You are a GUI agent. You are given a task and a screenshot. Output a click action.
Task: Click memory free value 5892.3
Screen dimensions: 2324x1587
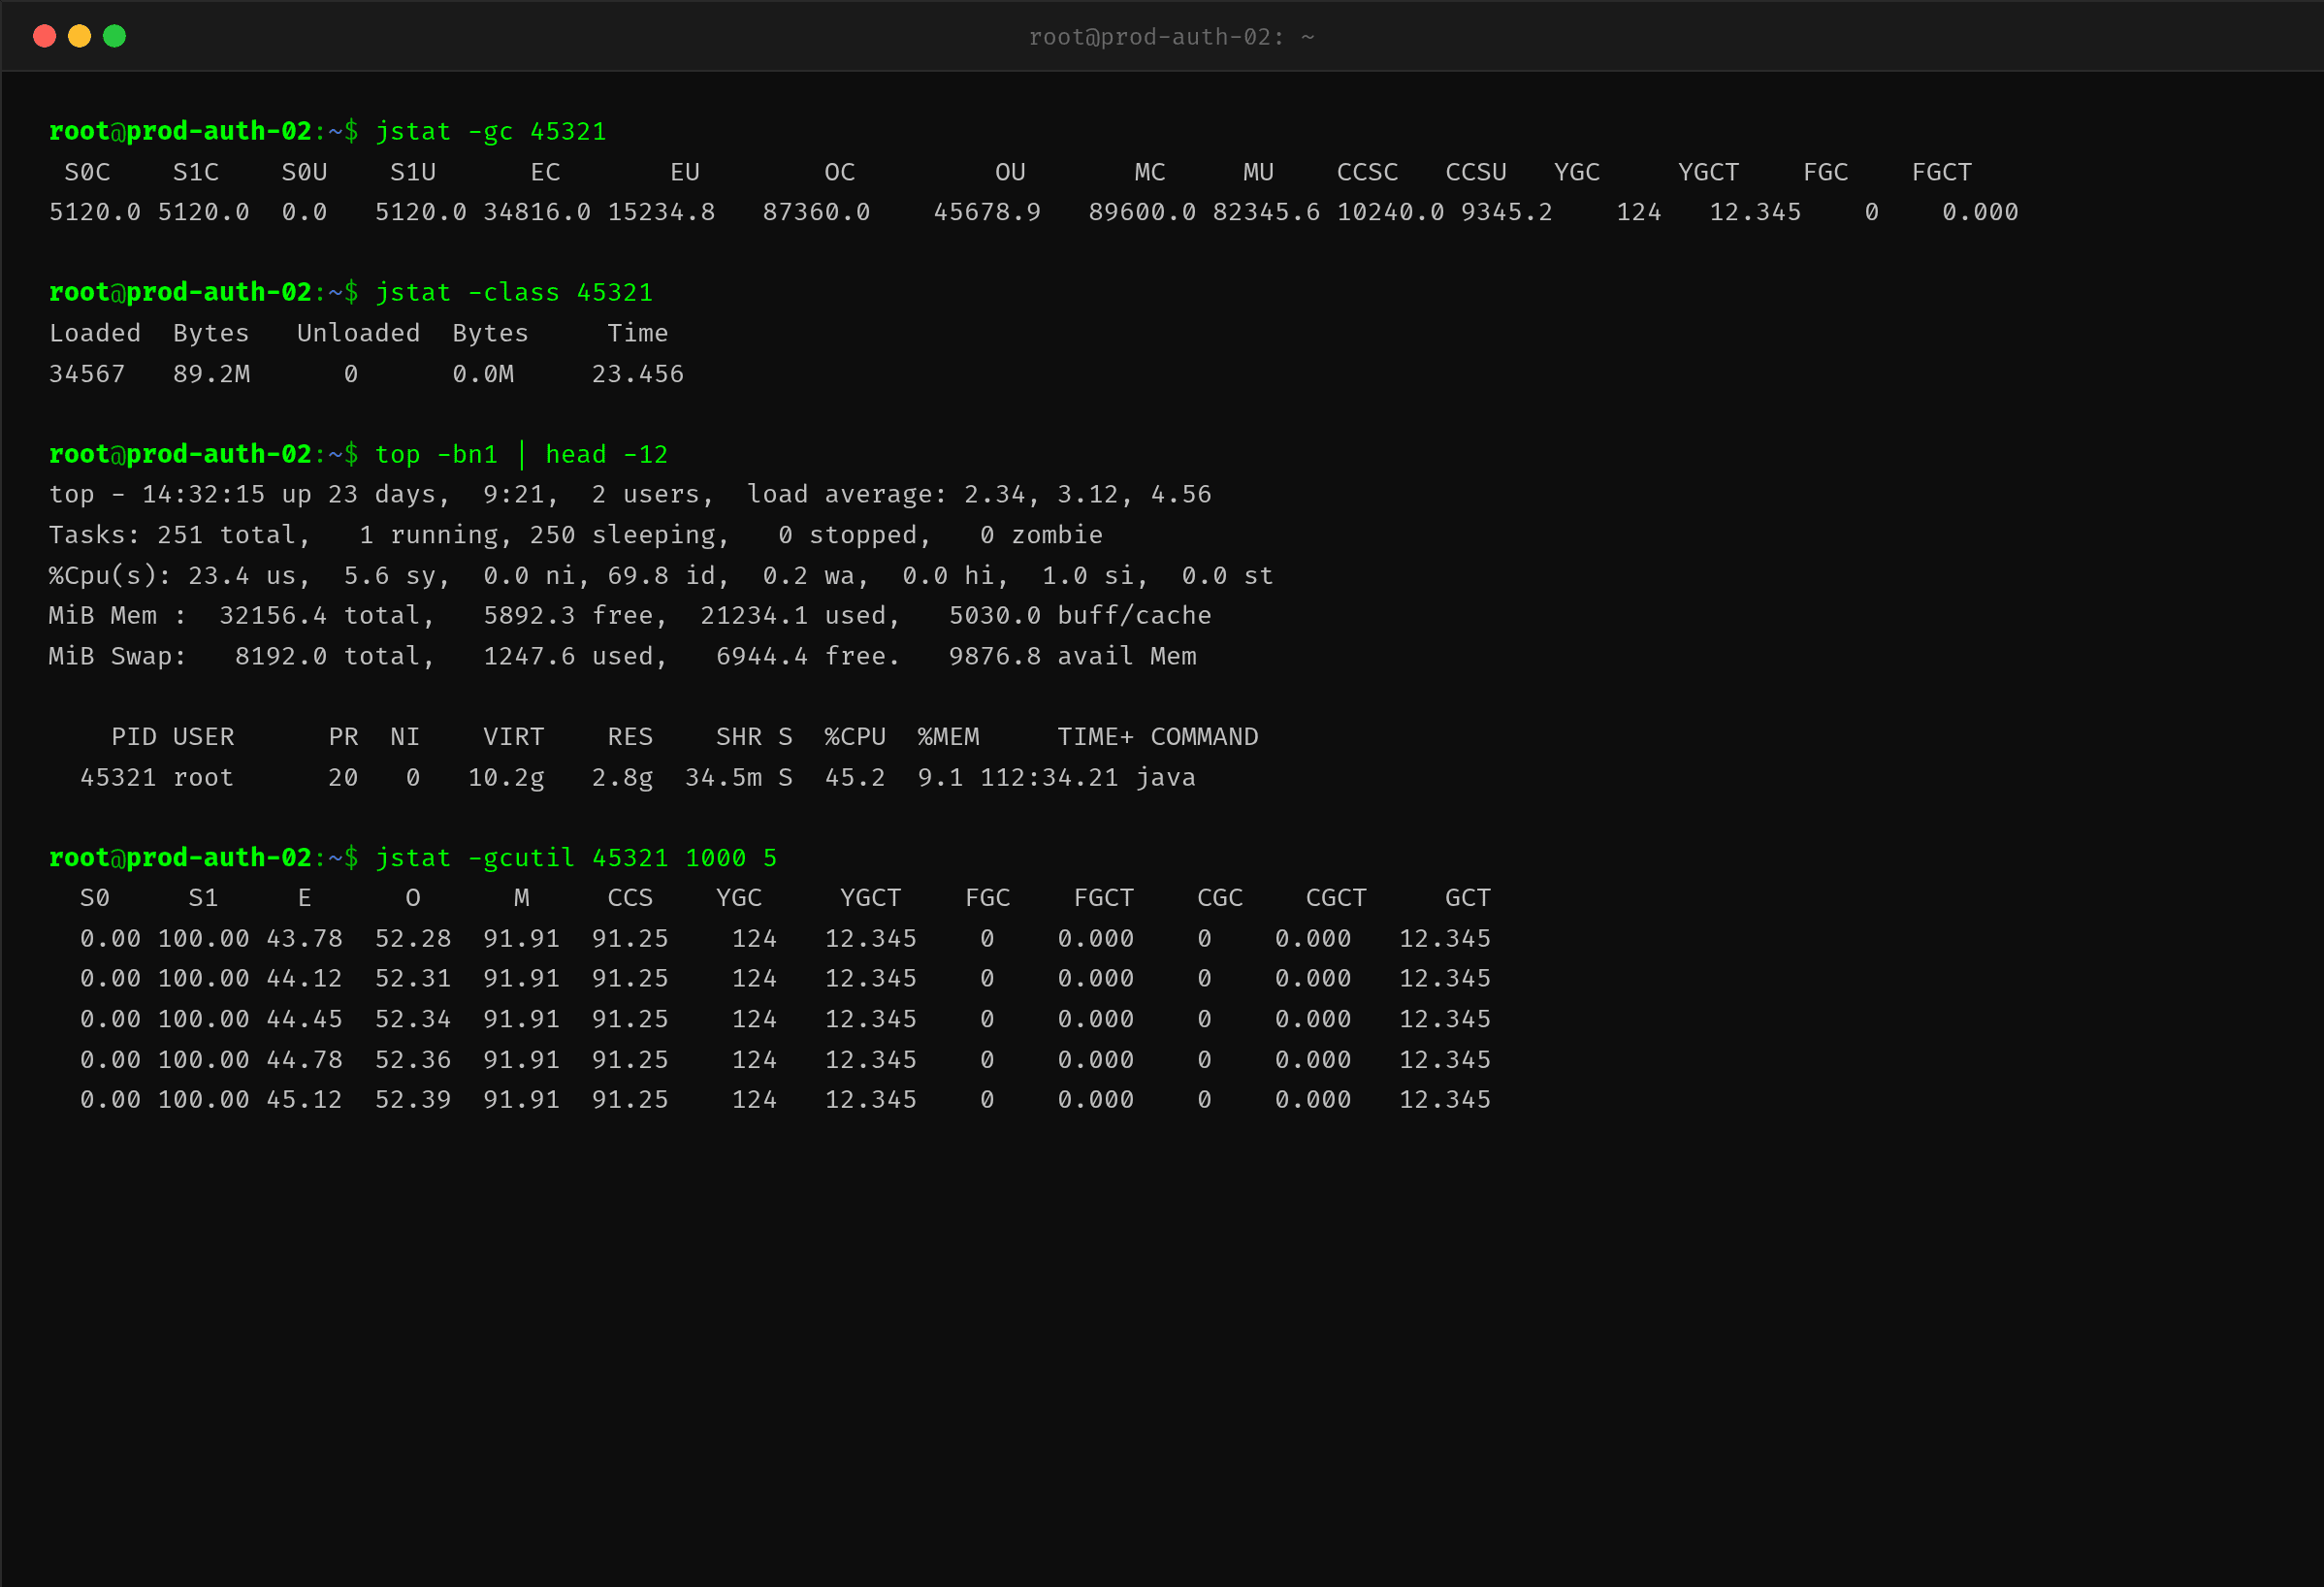(x=529, y=615)
